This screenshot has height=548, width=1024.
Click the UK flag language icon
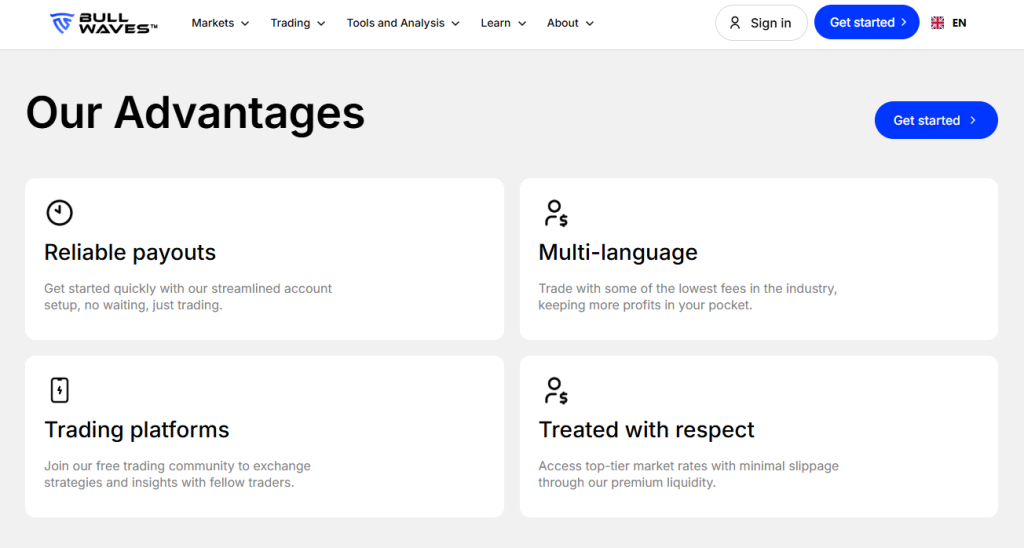point(937,23)
